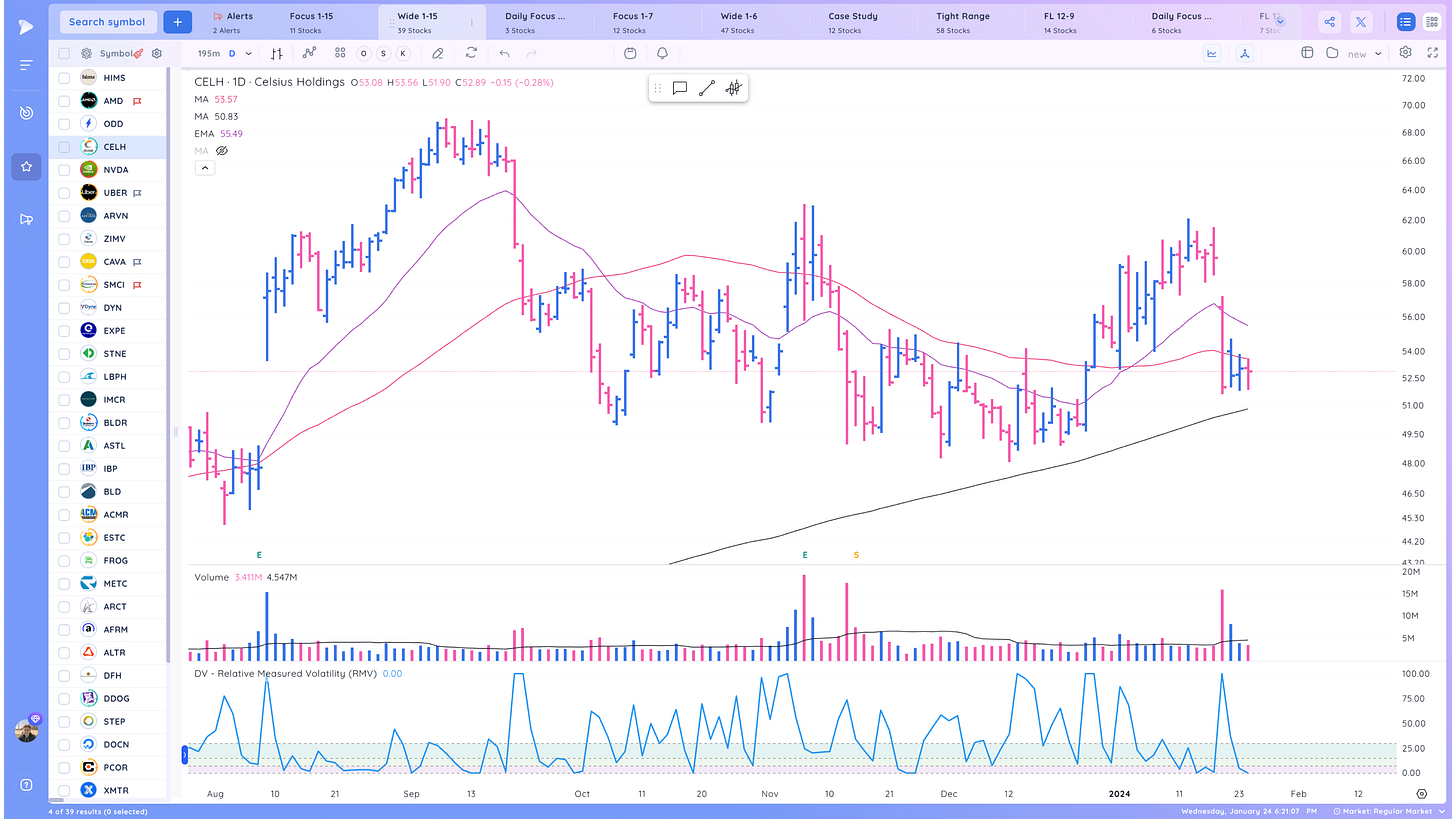Open the folder icon beside new
This screenshot has height=819, width=1456.
(1332, 53)
